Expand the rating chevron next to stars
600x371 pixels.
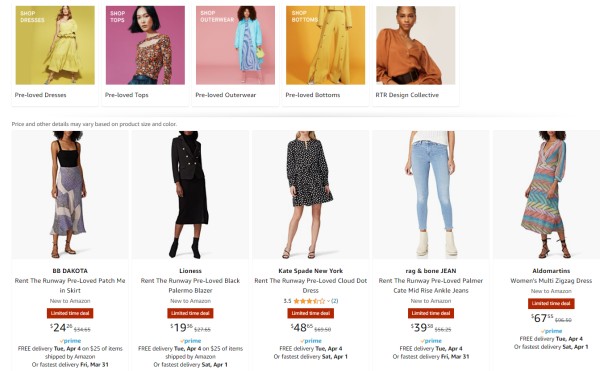point(328,301)
